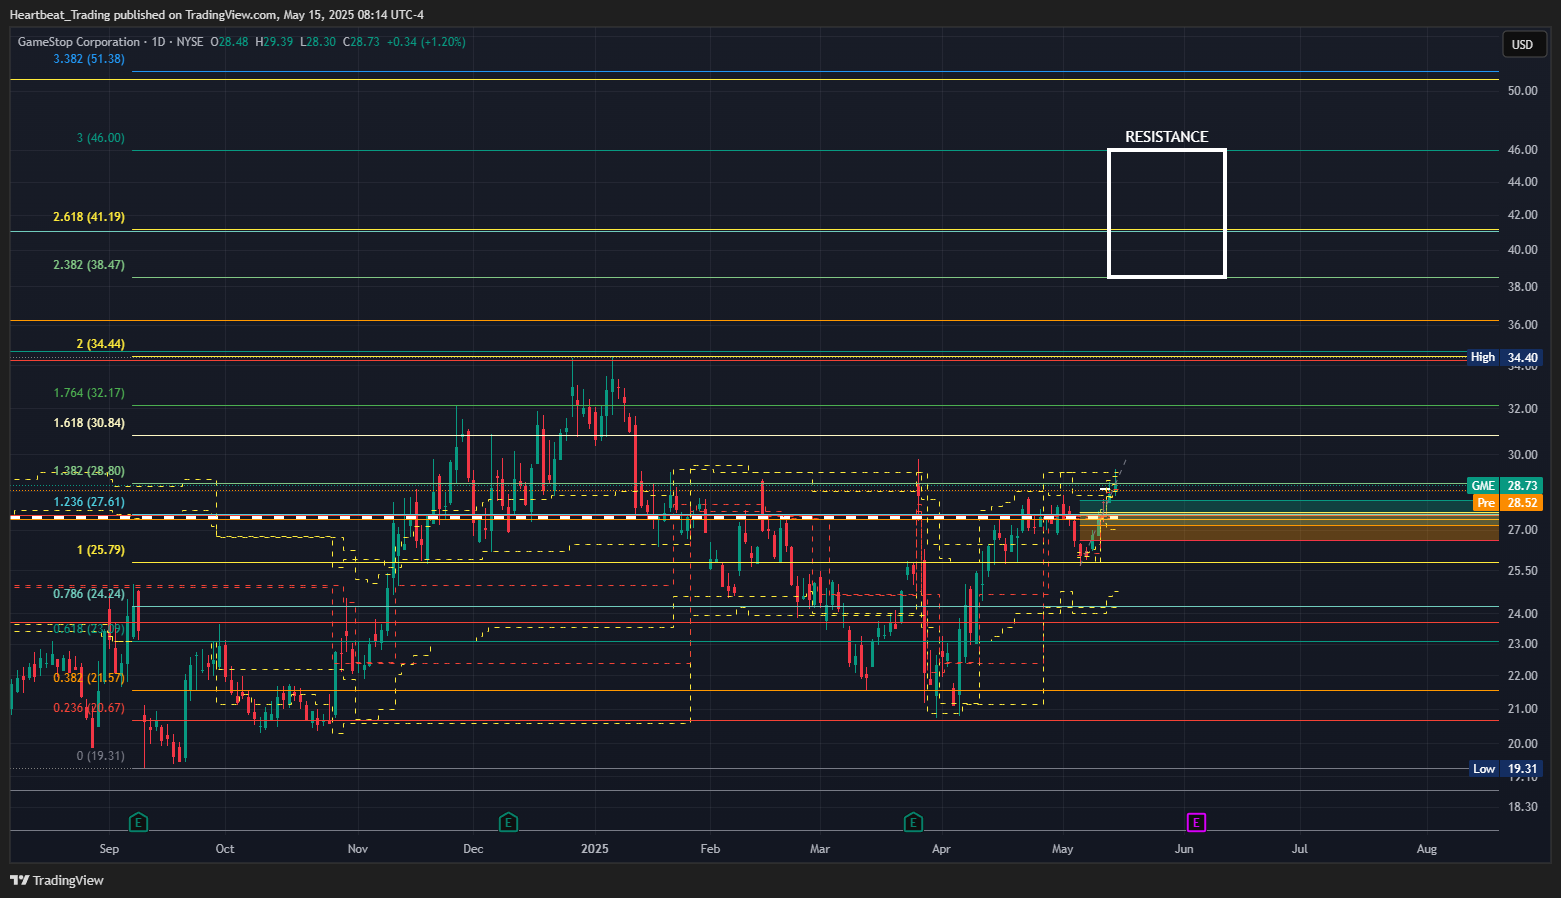Viewport: 1561px width, 898px height.
Task: Click 32.00 on the price axis
Action: point(1522,409)
